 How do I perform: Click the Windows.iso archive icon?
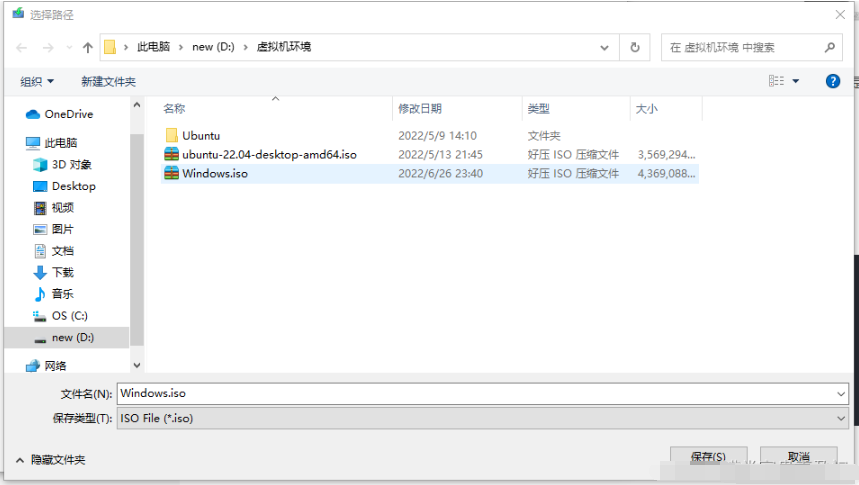point(171,173)
